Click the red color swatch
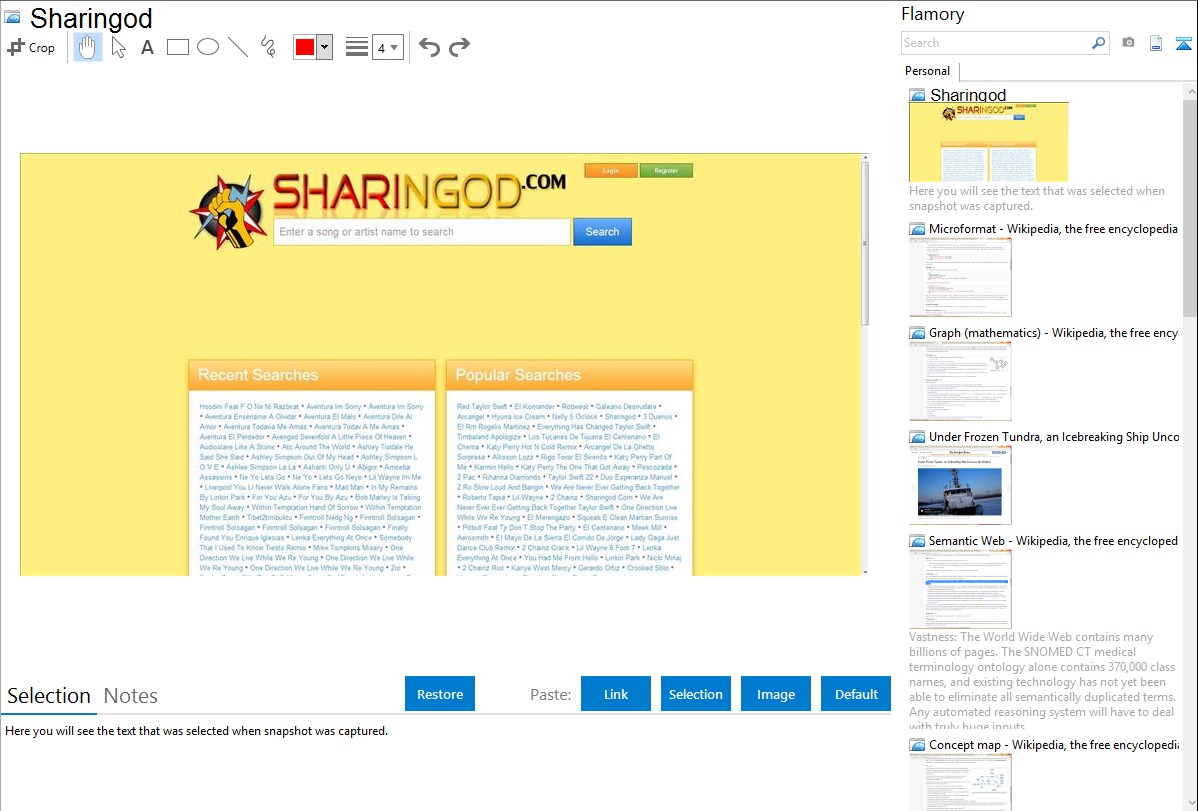 [305, 47]
